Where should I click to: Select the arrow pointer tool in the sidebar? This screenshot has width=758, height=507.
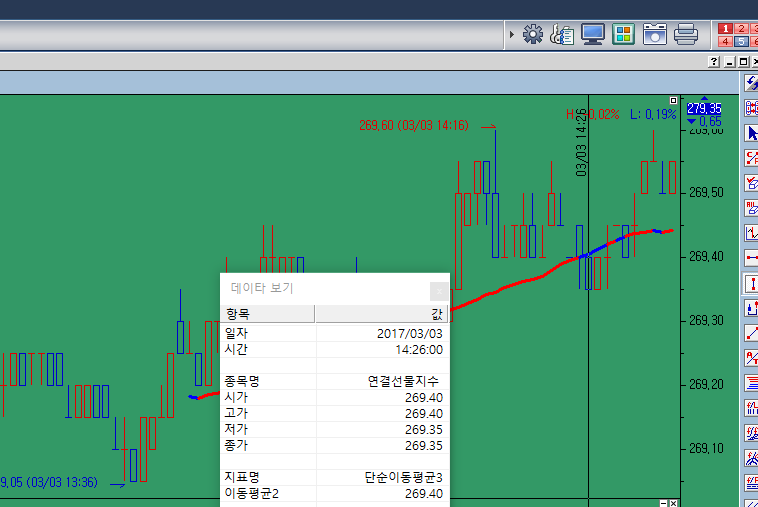751,133
